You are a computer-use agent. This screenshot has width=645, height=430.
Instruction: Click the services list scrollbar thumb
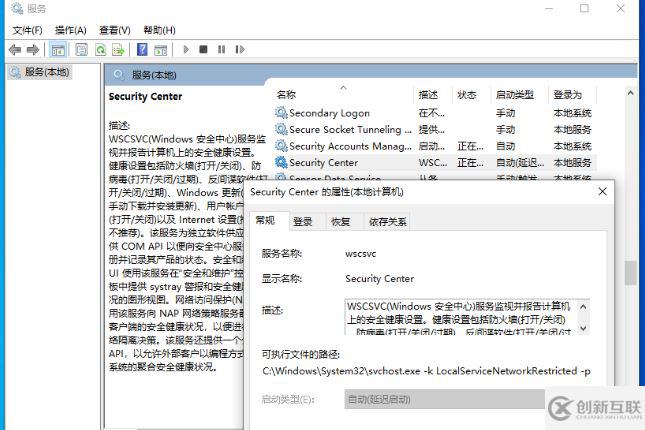(630, 273)
